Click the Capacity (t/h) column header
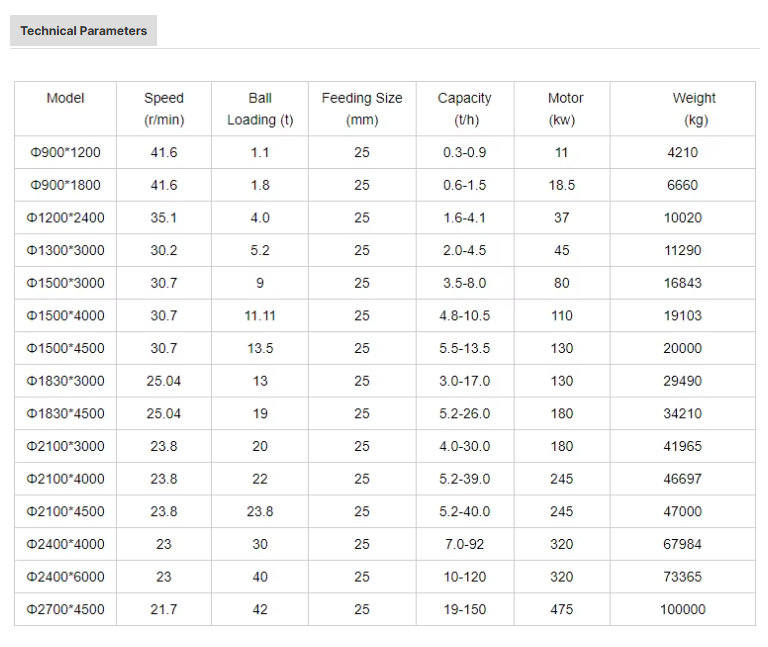This screenshot has width=768, height=647. (x=465, y=109)
